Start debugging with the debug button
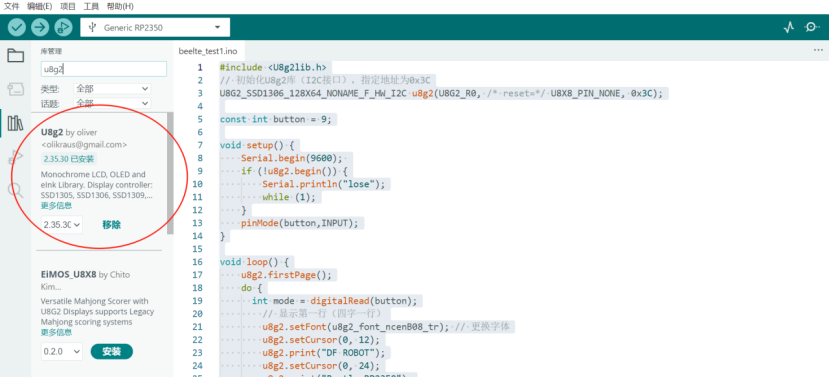Viewport: 830px width, 377px height. pos(63,27)
